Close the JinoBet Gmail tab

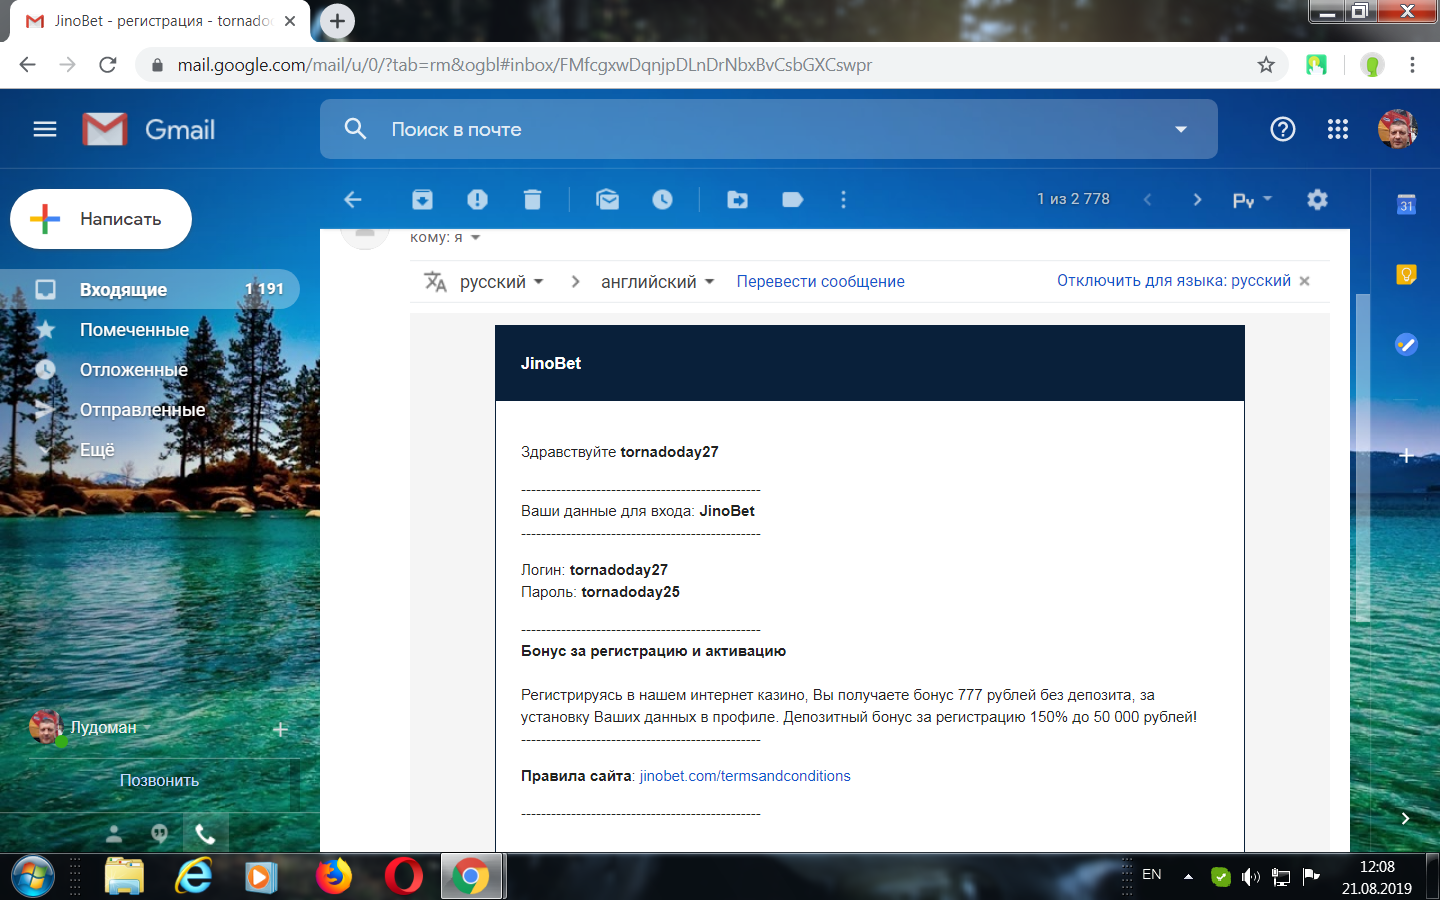click(290, 21)
